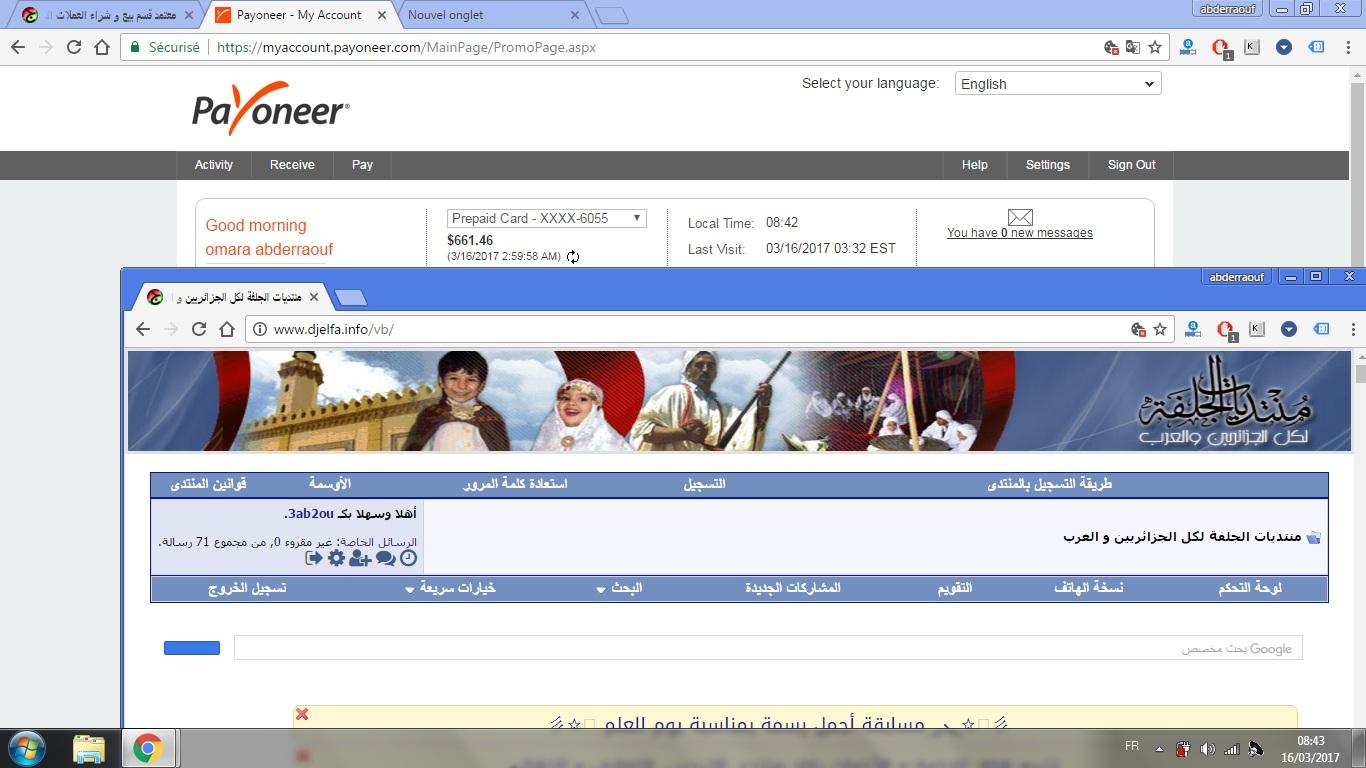Image resolution: width=1366 pixels, height=768 pixels.
Task: Open لوحة التحكم control panel link
Action: 1250,588
